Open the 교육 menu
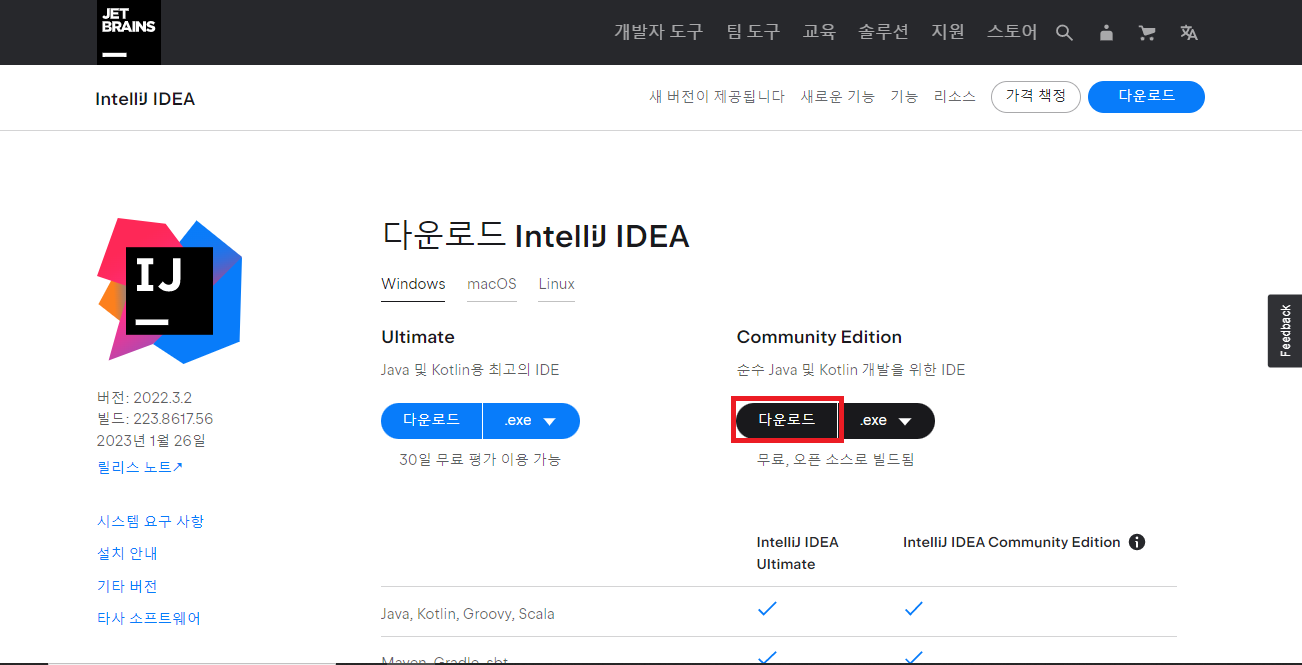The image size is (1302, 665). click(x=819, y=32)
